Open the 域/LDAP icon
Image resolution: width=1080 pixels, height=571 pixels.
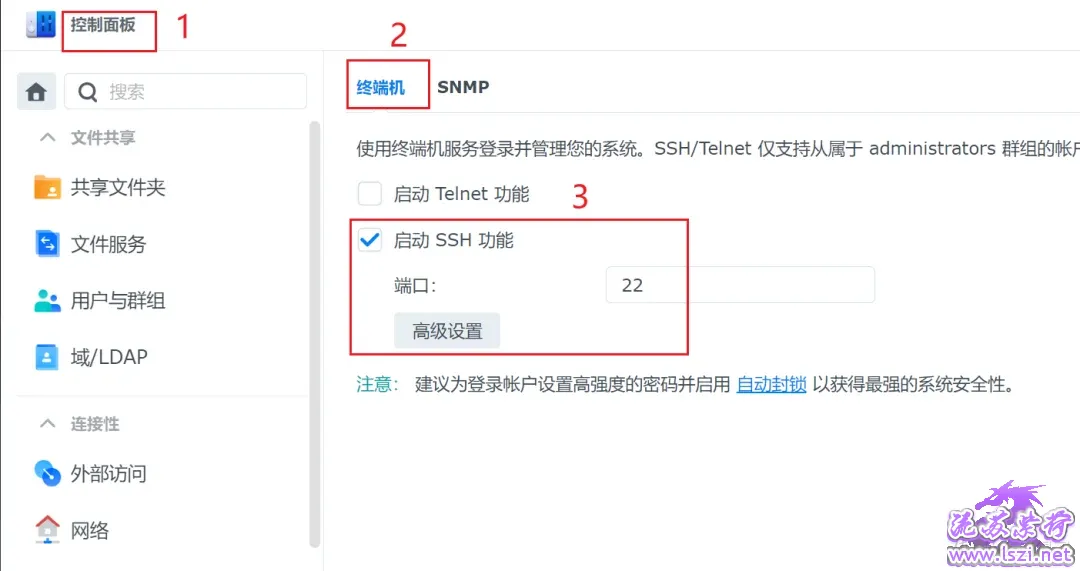(47, 357)
